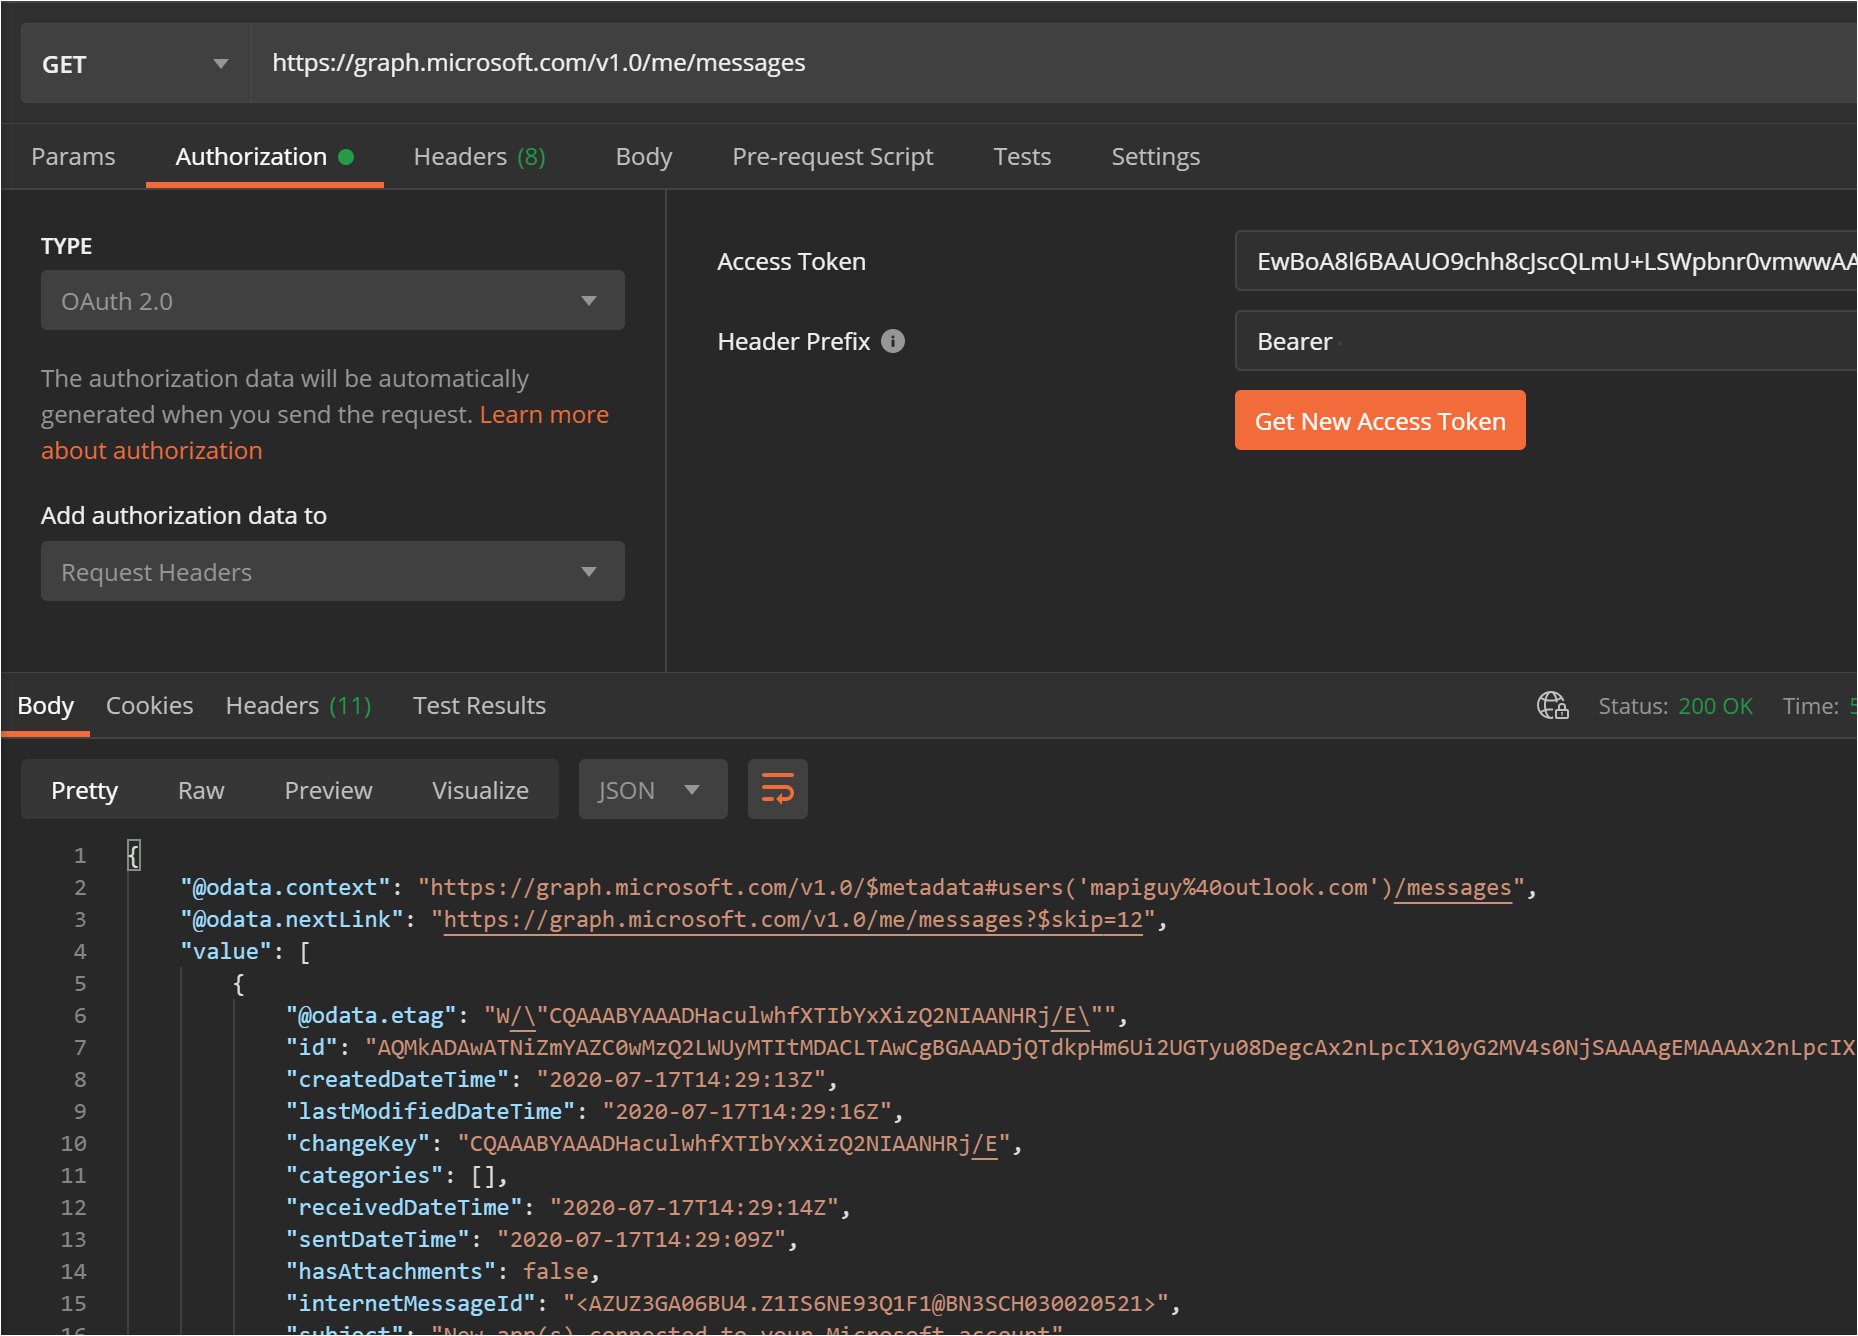Switch to the Params tab
This screenshot has width=1858, height=1336.
tap(73, 157)
